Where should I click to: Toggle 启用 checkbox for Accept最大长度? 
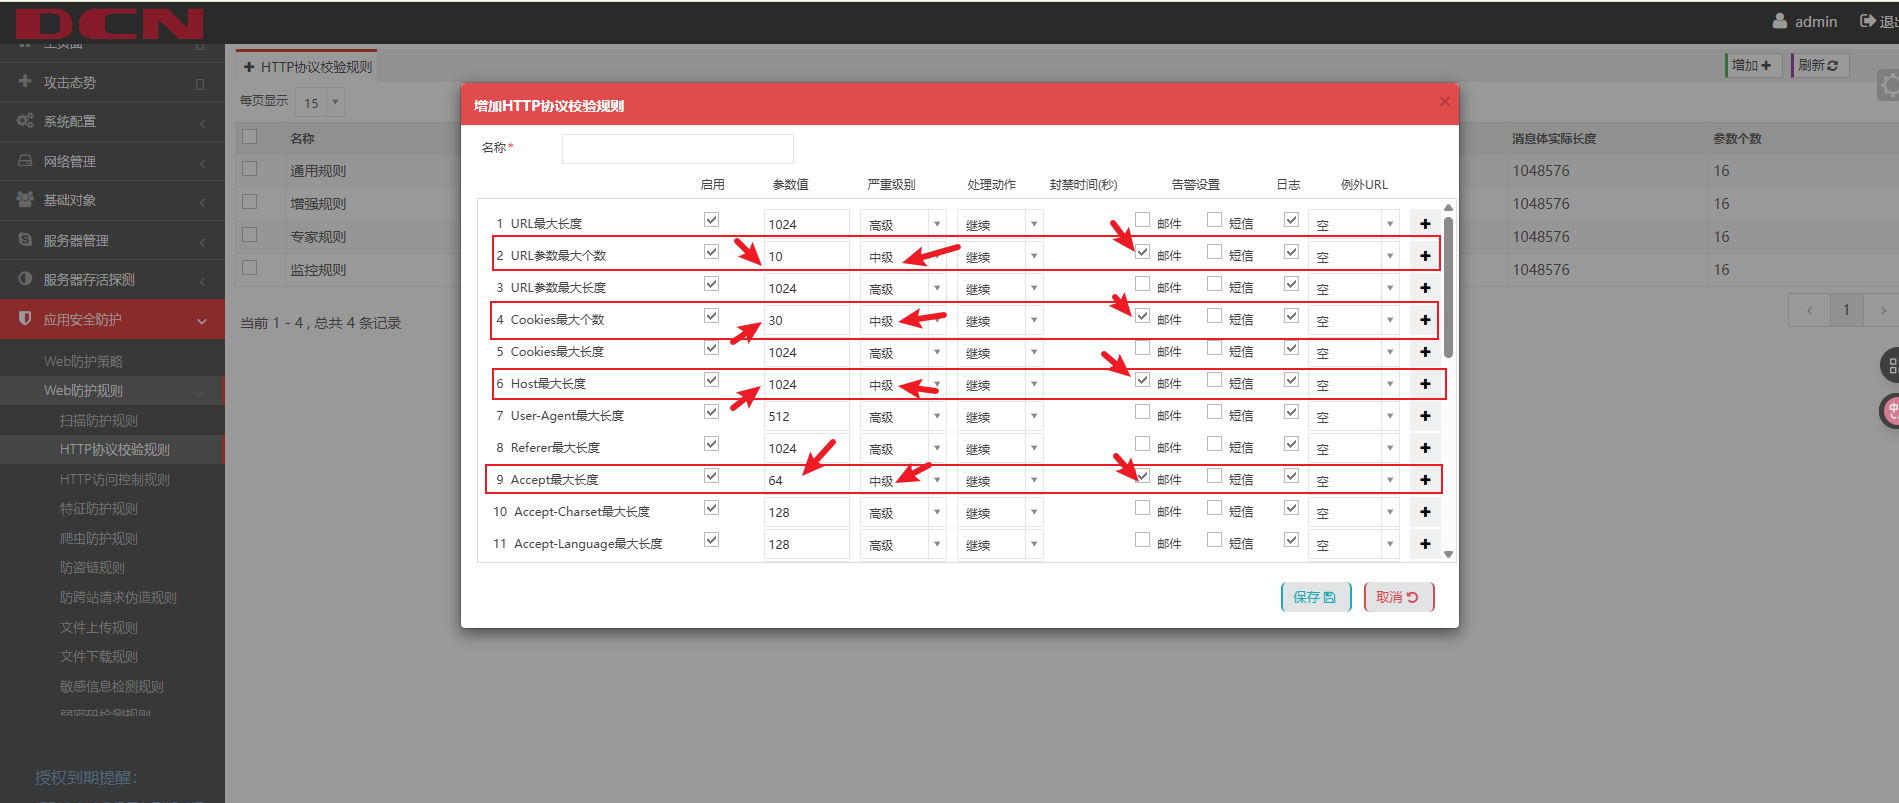tap(711, 476)
